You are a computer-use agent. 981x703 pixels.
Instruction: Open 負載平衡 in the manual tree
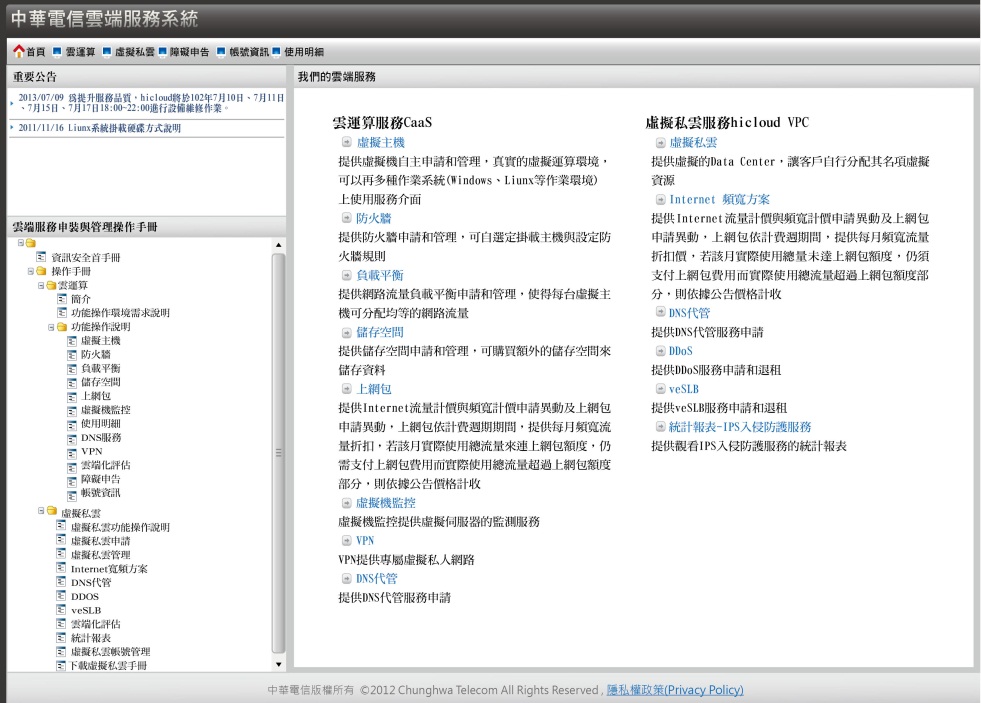click(101, 368)
